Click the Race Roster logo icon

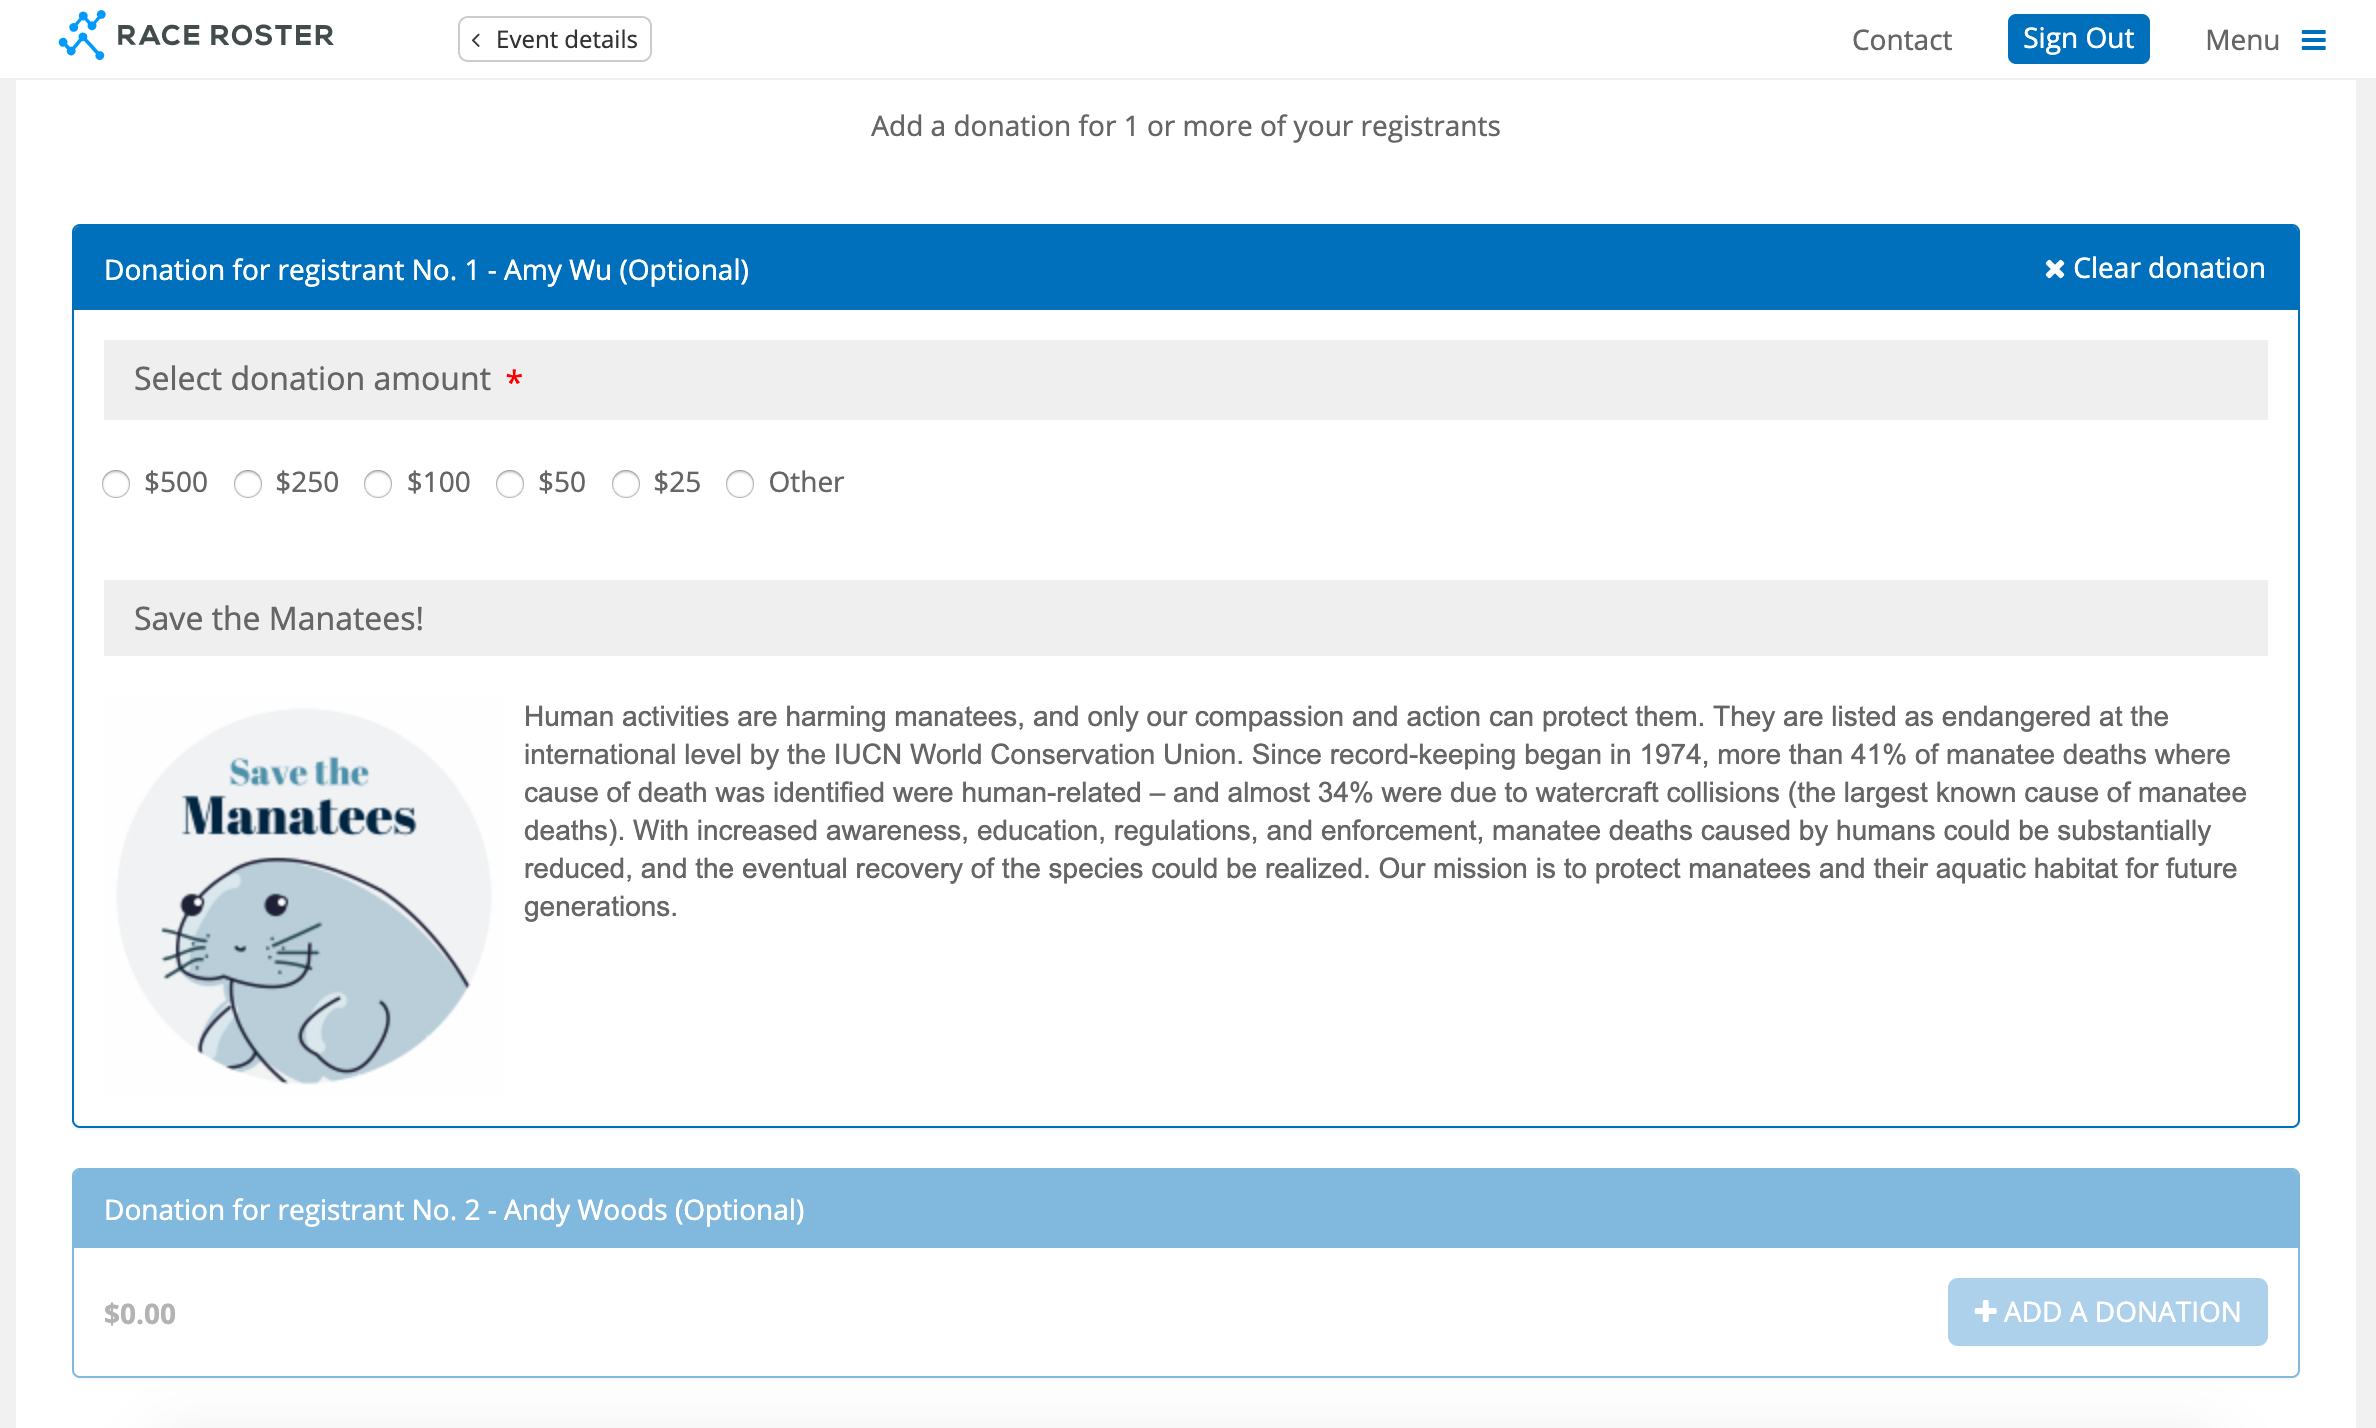click(82, 36)
